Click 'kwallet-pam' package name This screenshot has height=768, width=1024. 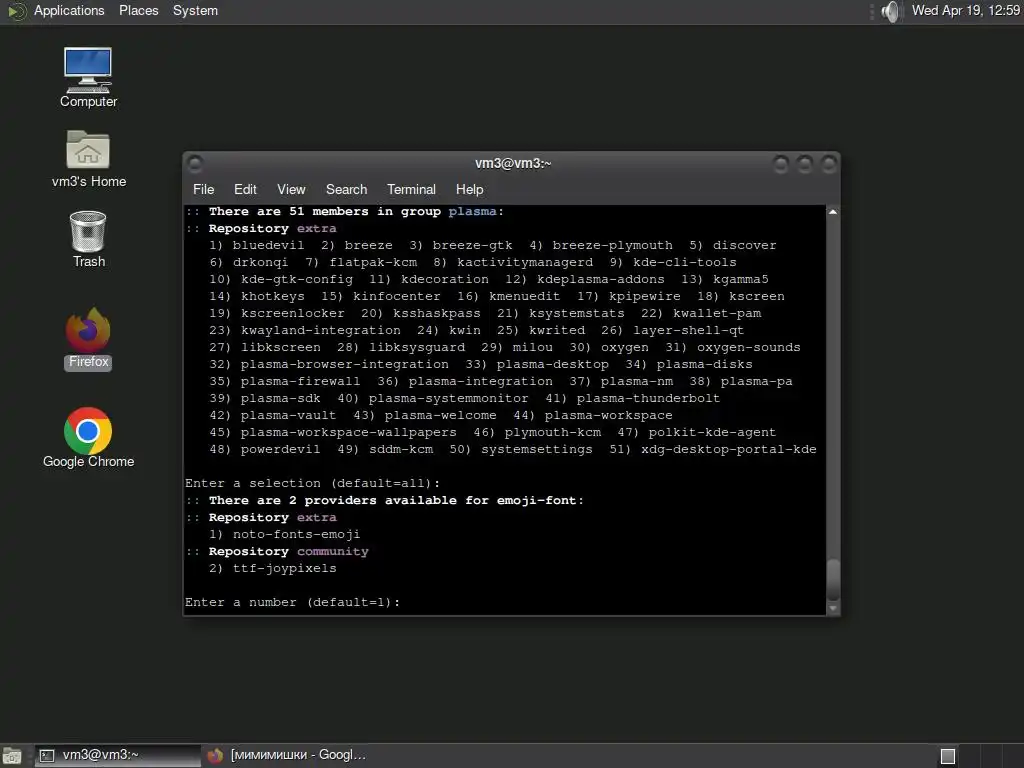pos(716,313)
